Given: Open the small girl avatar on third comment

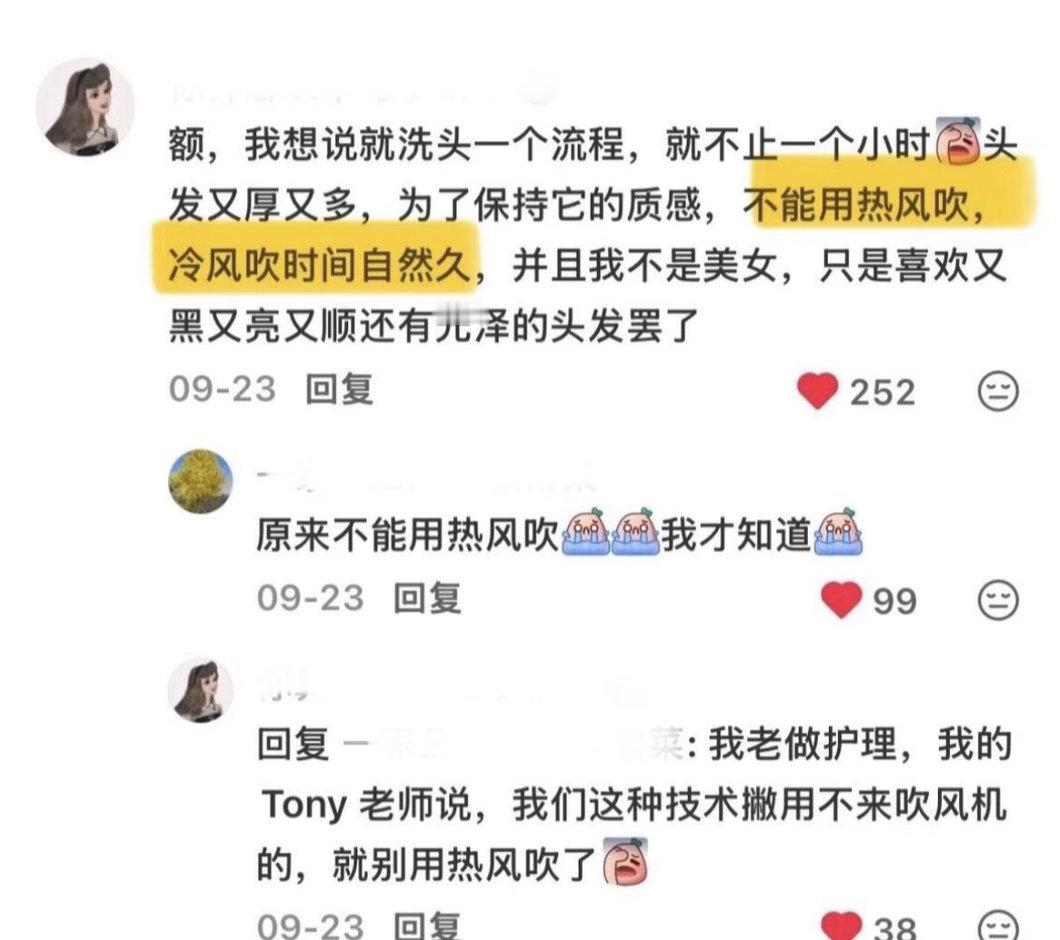Looking at the screenshot, I should click(x=201, y=690).
